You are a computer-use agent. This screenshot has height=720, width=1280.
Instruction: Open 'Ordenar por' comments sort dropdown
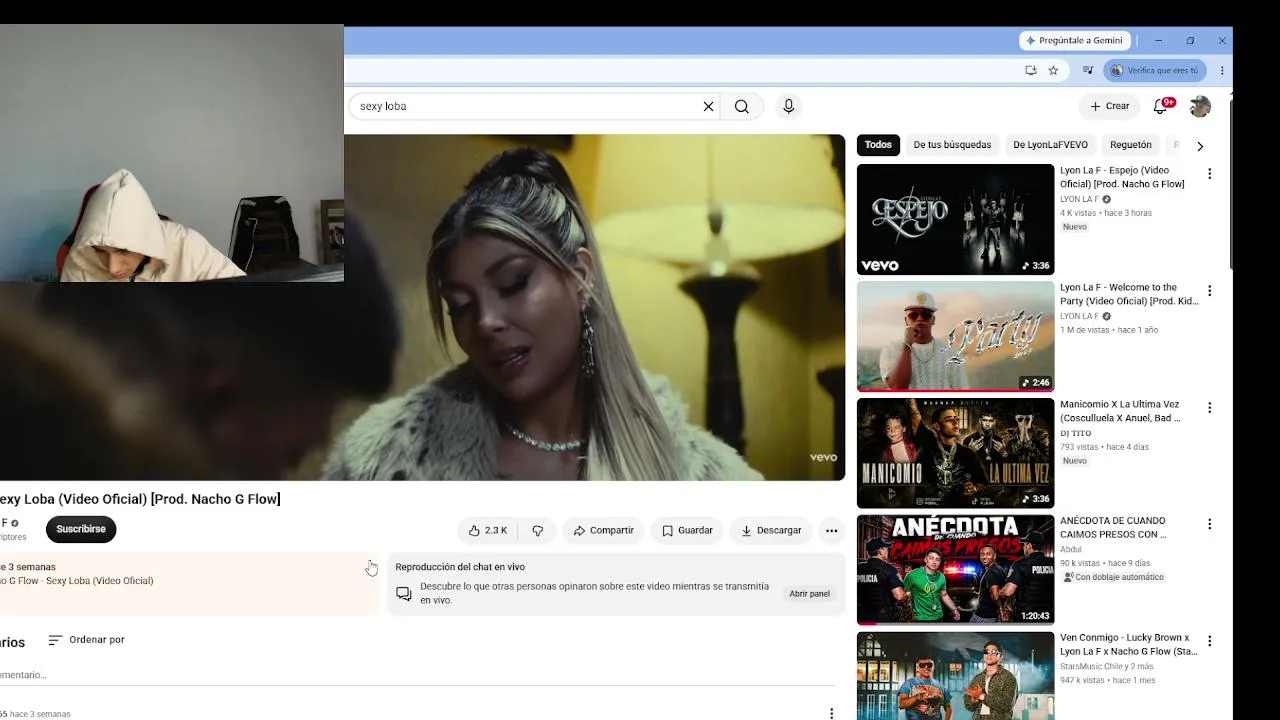tap(86, 640)
